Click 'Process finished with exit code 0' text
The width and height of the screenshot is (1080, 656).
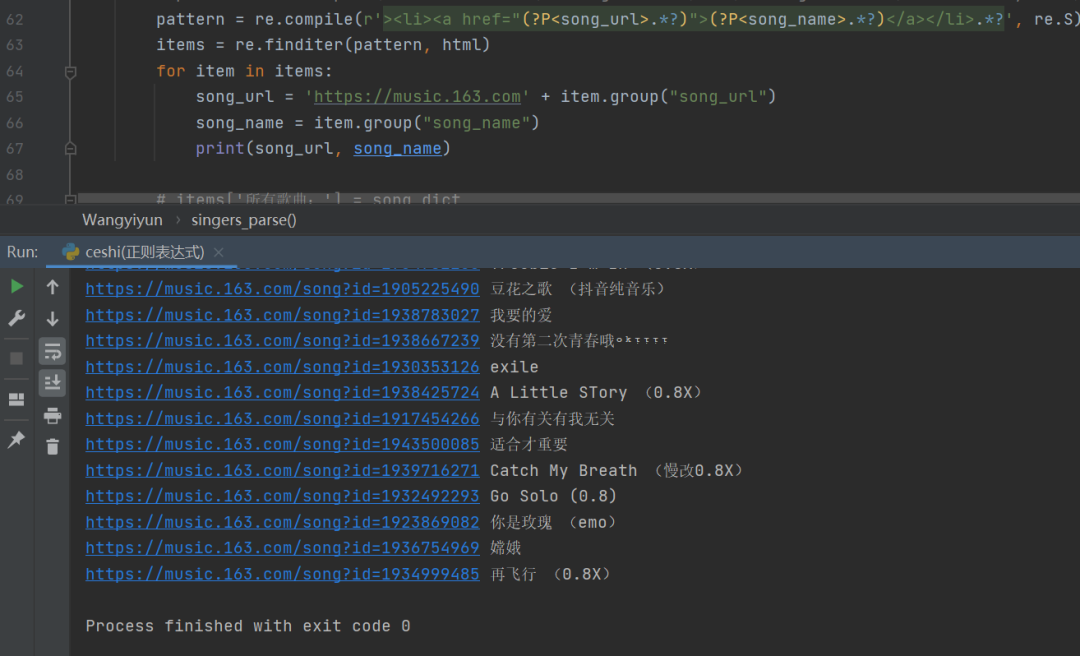coord(248,626)
